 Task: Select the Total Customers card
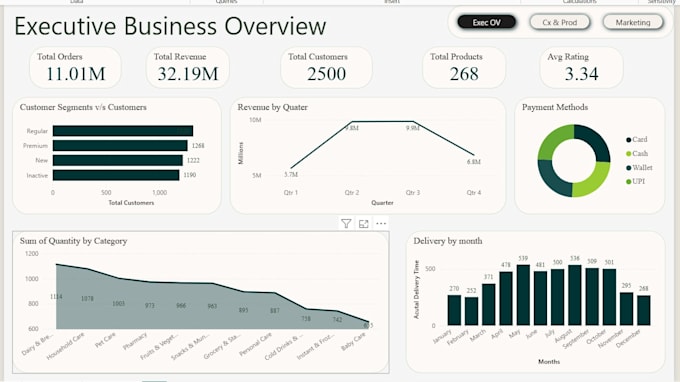(x=326, y=68)
